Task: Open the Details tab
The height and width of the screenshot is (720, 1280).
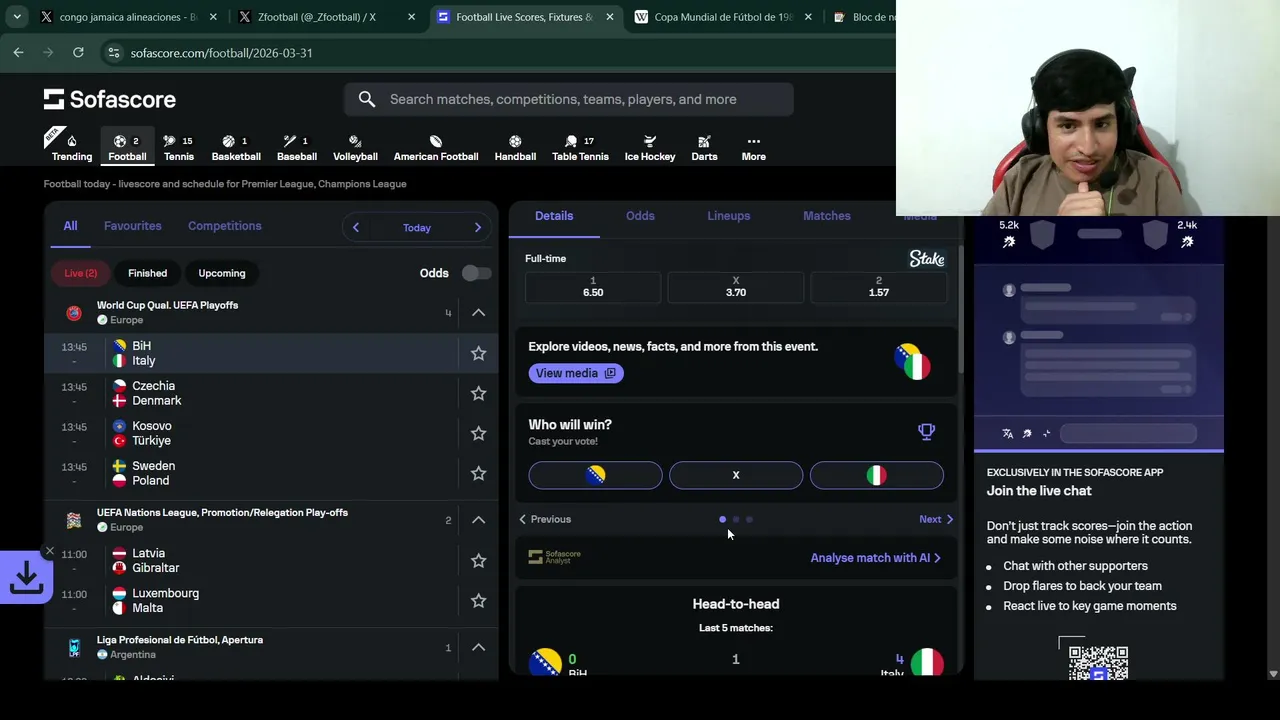Action: click(x=554, y=216)
